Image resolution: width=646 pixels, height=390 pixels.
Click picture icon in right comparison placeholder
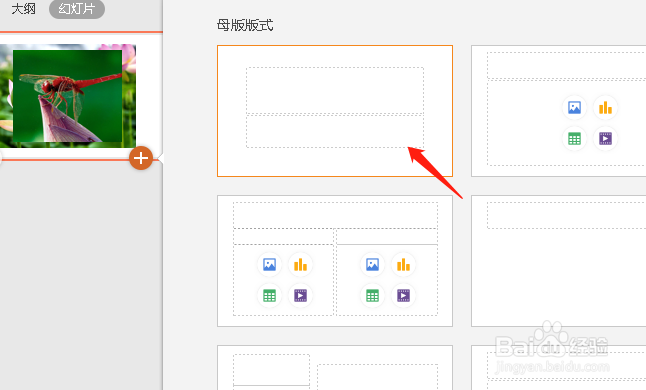click(x=372, y=264)
